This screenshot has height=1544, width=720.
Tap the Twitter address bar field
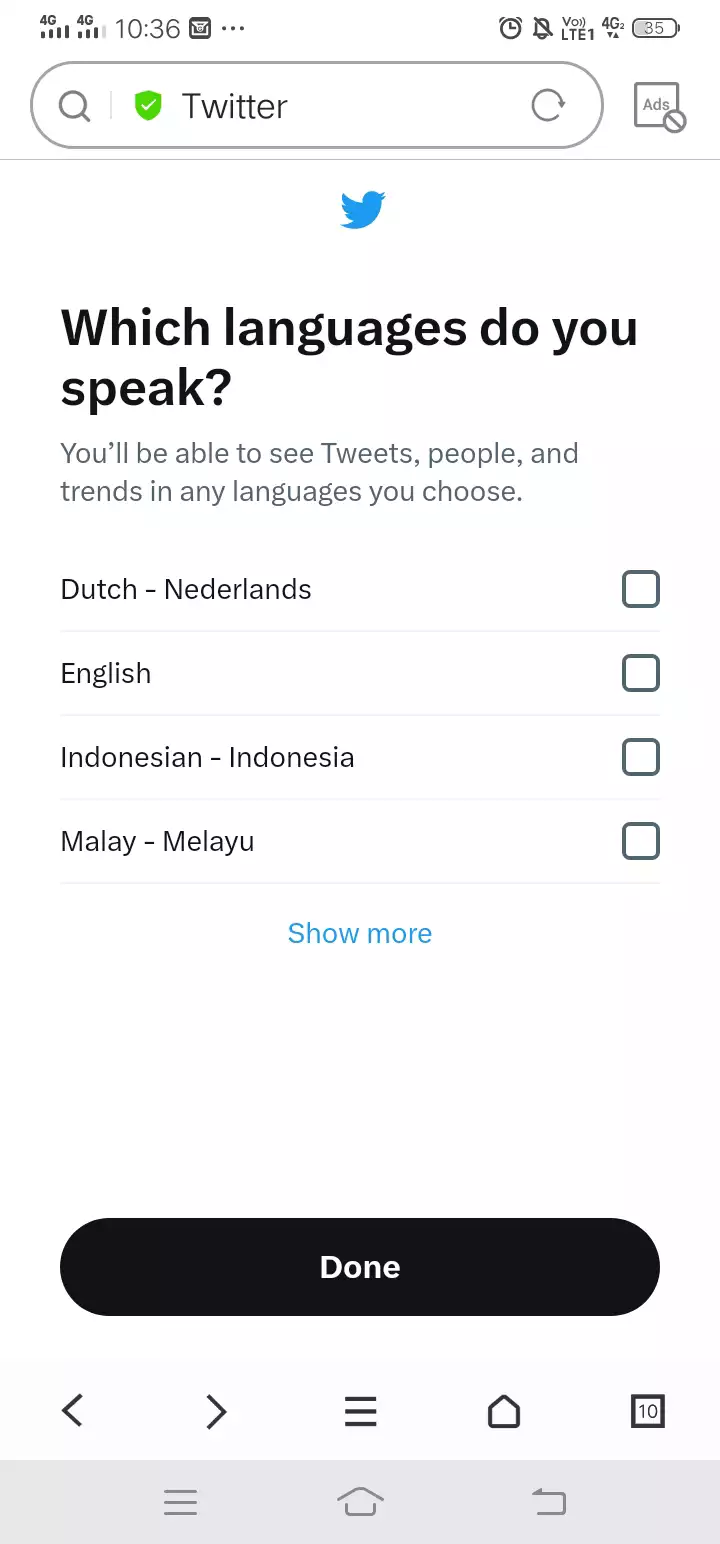(x=317, y=105)
